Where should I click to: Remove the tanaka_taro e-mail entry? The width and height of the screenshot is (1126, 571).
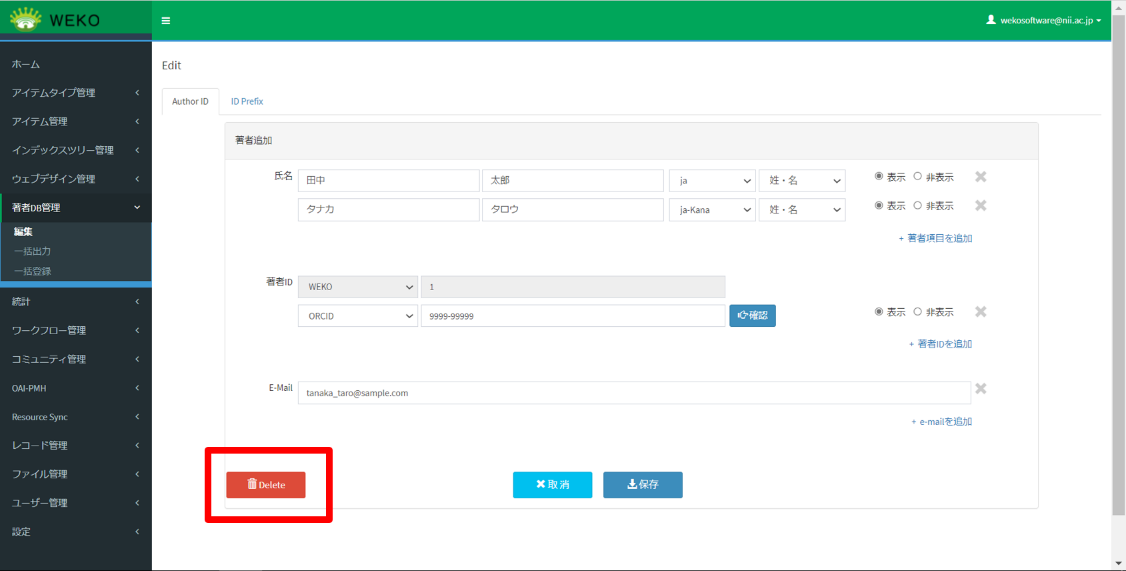click(x=980, y=389)
